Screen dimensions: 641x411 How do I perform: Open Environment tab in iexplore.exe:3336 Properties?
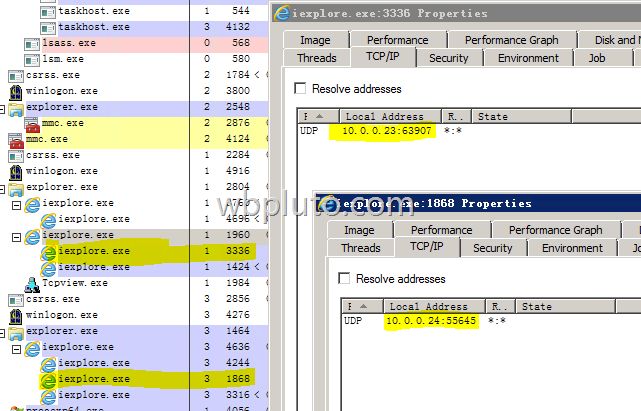pos(528,58)
